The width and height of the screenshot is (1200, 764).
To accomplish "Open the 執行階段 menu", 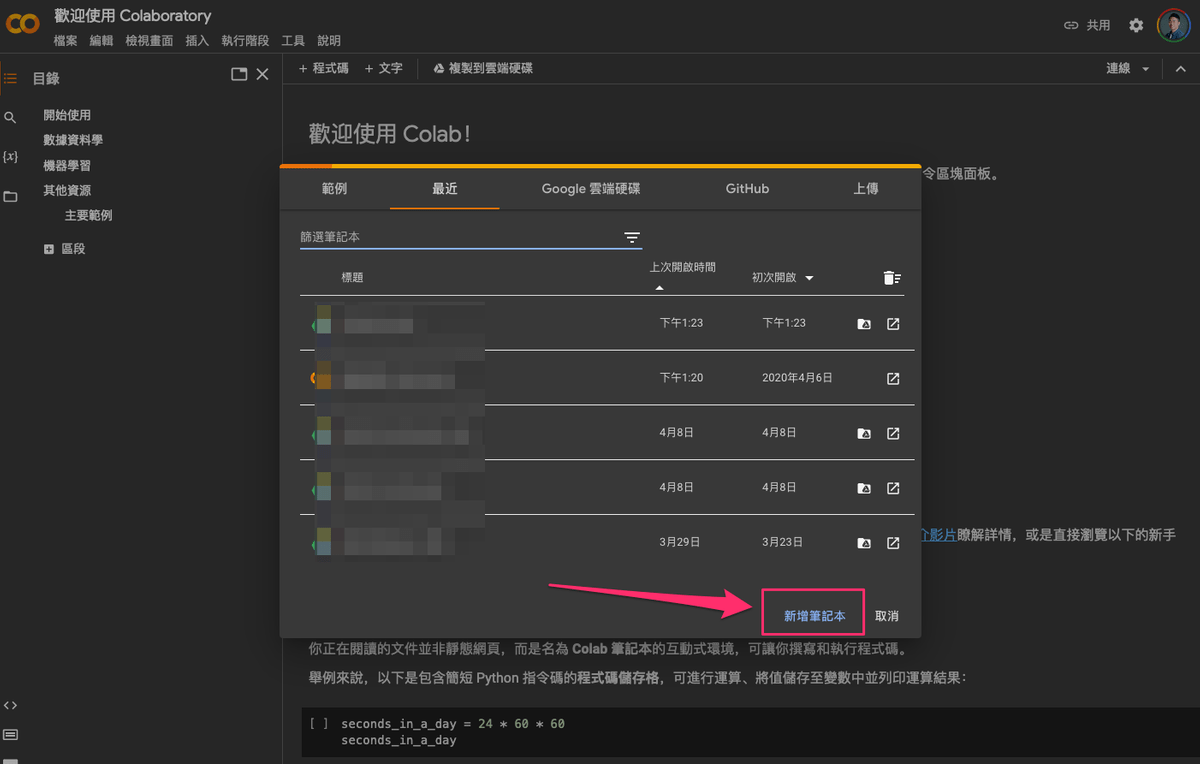I will (x=245, y=41).
